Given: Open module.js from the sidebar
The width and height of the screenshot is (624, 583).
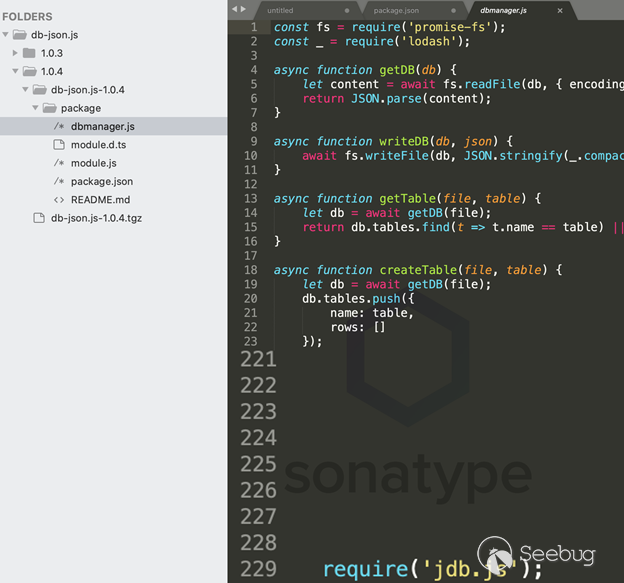Looking at the screenshot, I should [x=93, y=163].
